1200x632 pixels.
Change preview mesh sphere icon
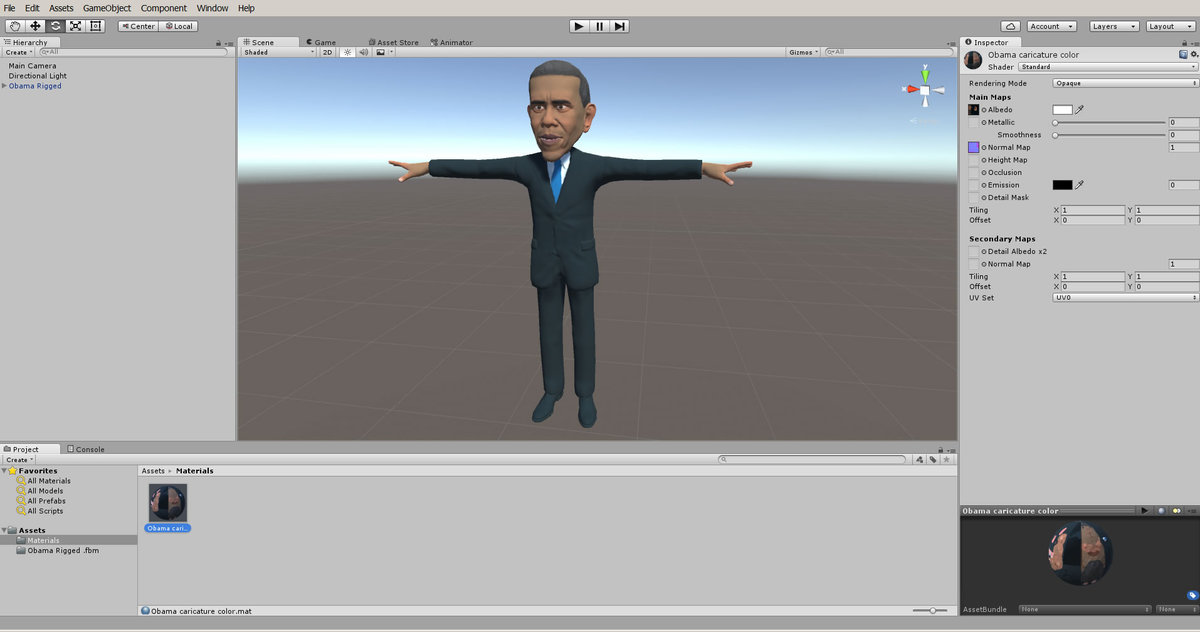click(1161, 511)
